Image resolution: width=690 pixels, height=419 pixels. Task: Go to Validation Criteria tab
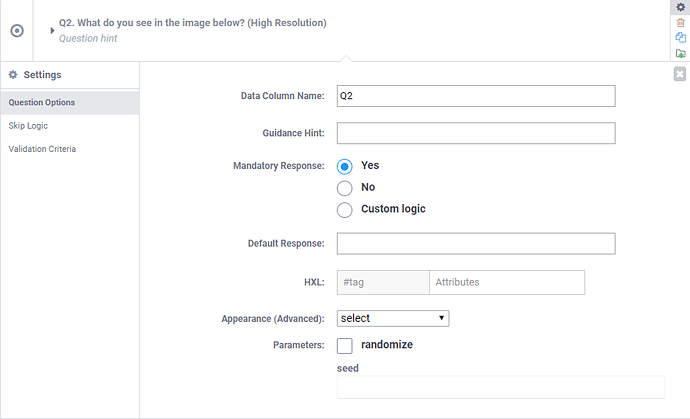pyautogui.click(x=42, y=149)
